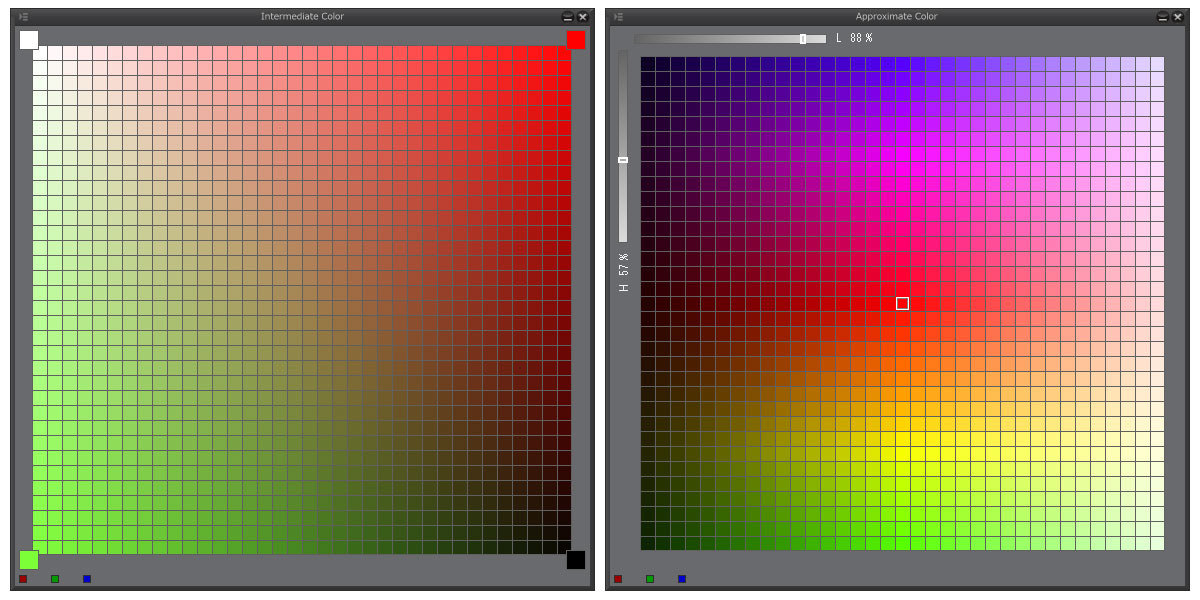Click the green indicator in Approximate Color
This screenshot has height=600, width=1200.
(x=650, y=579)
